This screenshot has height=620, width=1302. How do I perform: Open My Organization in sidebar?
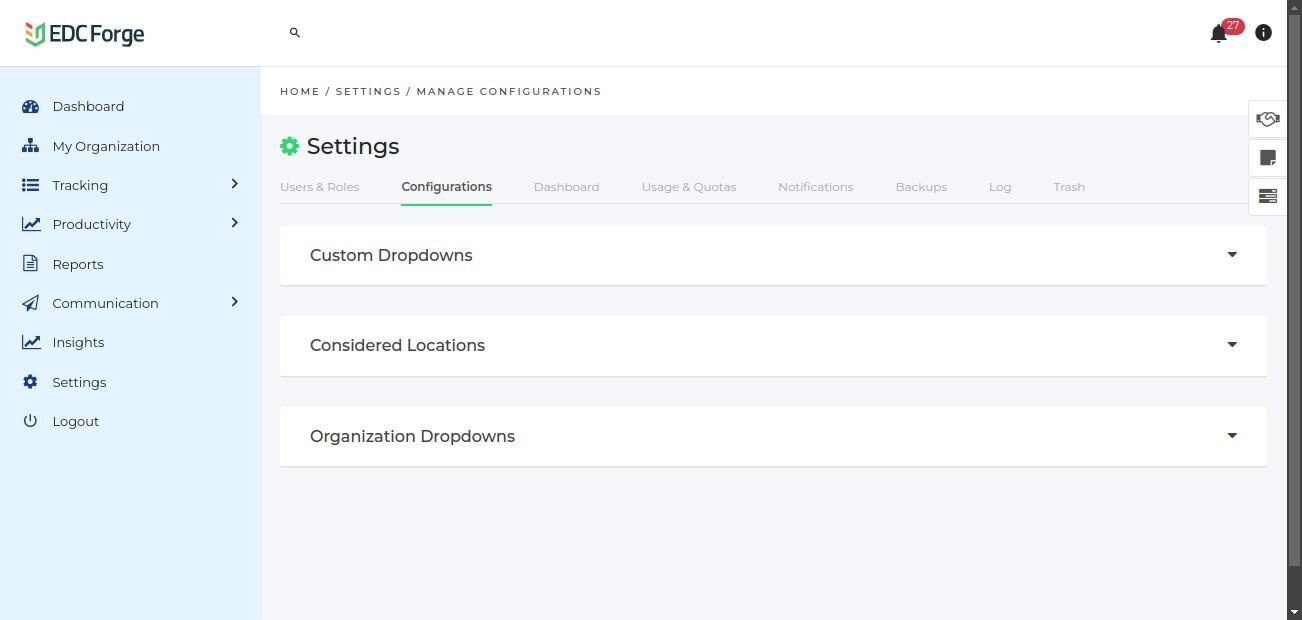pos(106,146)
